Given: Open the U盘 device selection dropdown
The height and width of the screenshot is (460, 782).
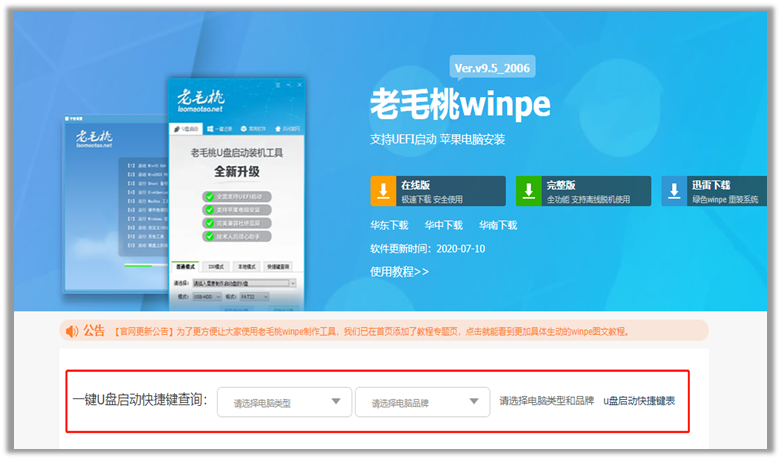Looking at the screenshot, I should [x=244, y=283].
